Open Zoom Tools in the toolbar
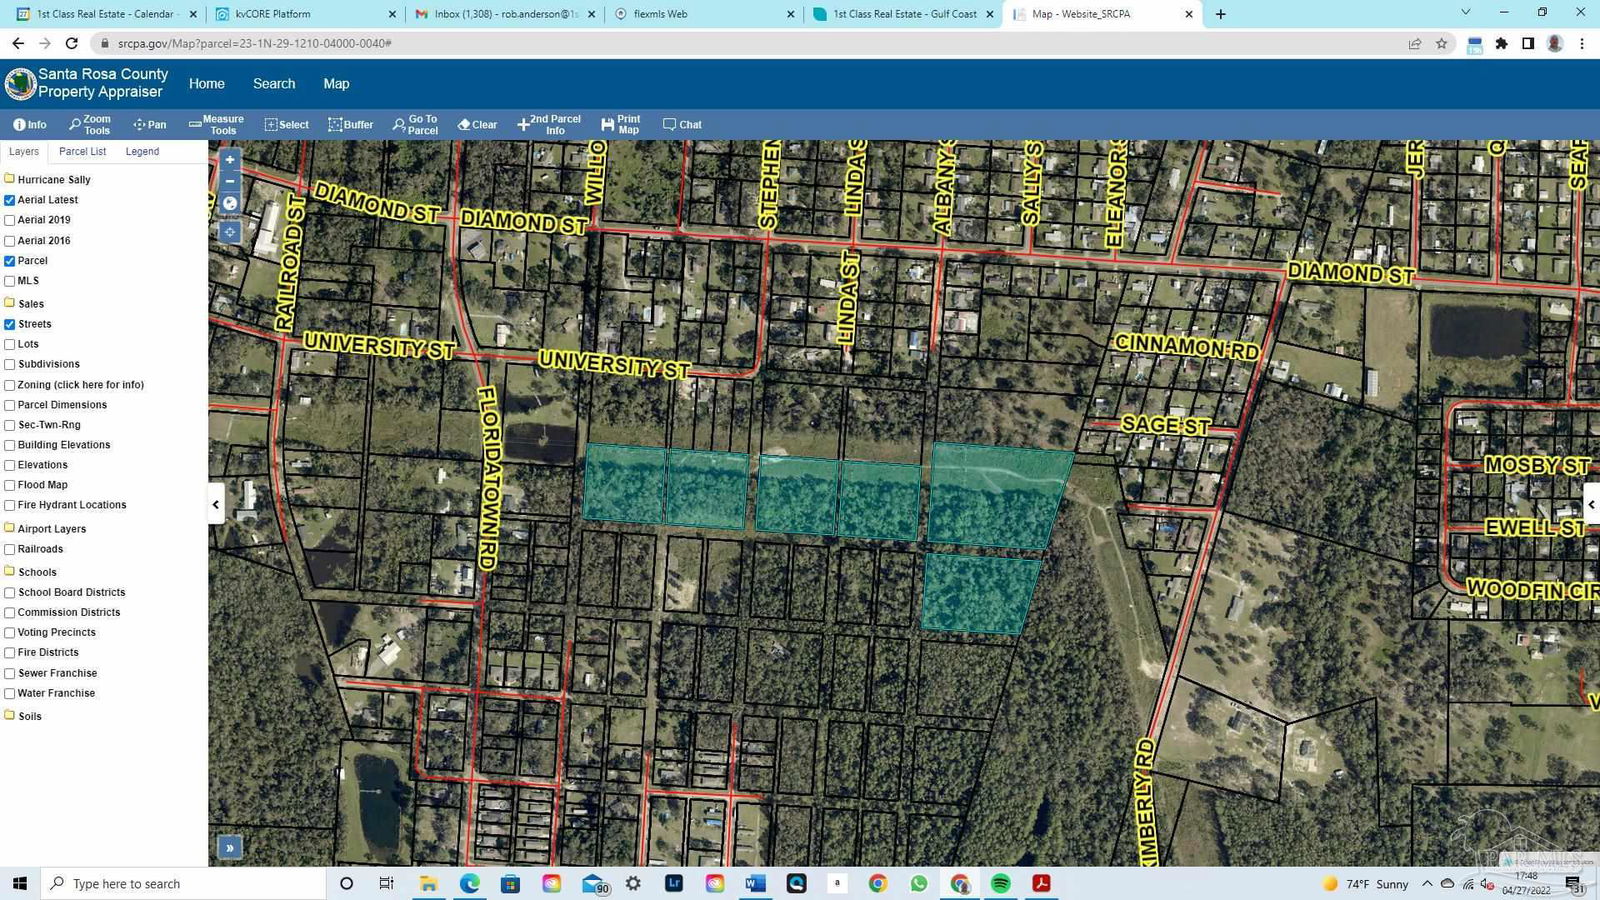1600x900 pixels. [89, 125]
